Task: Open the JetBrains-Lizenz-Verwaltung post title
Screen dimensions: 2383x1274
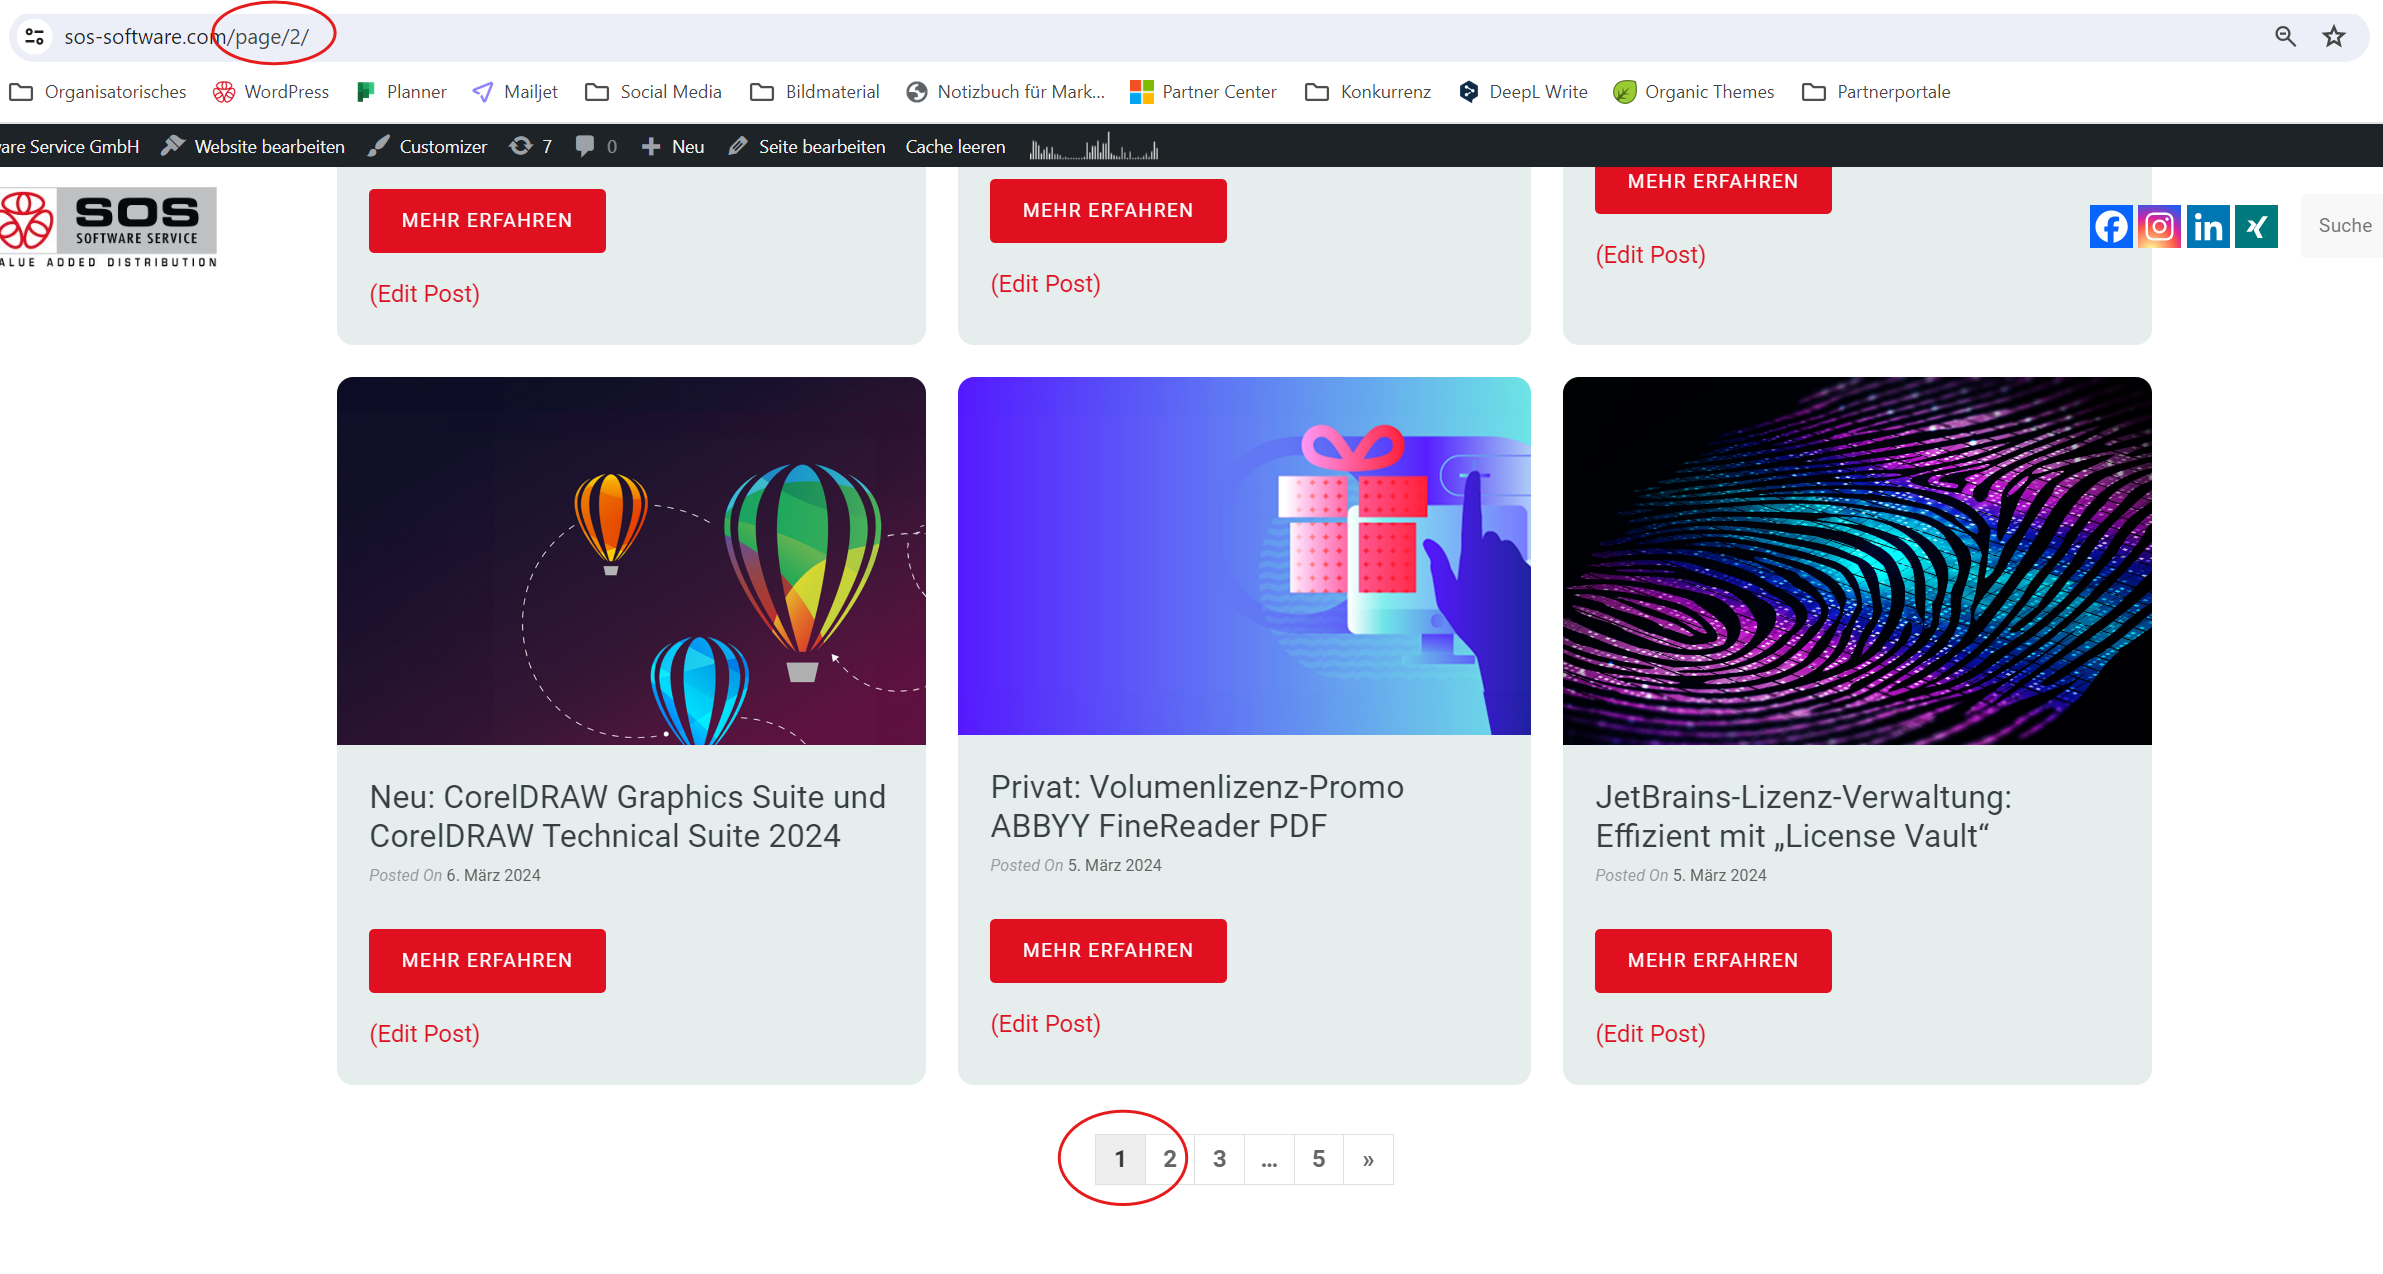Action: tap(1803, 816)
